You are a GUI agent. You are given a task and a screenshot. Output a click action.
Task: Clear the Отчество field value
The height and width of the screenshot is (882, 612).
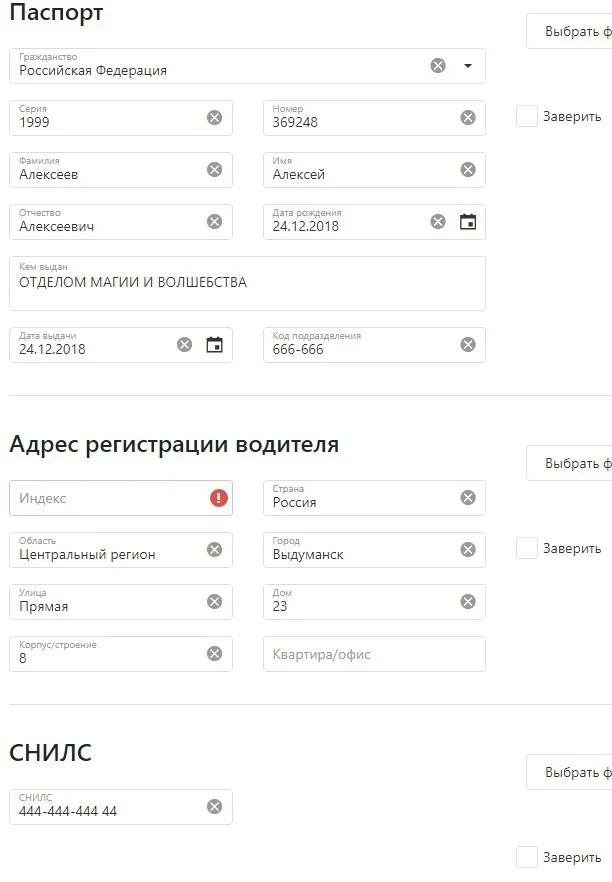coord(214,222)
